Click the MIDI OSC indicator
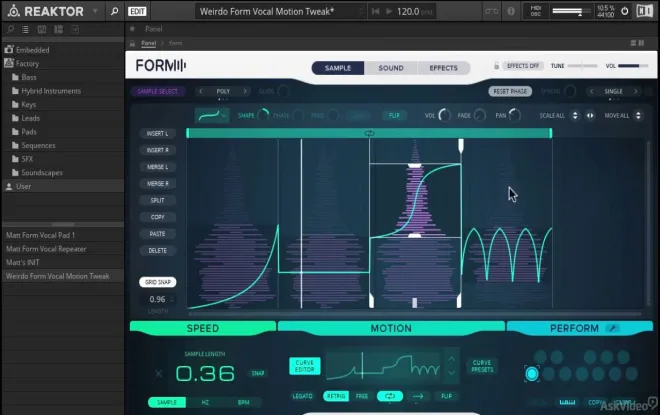Image resolution: width=660 pixels, height=415 pixels. [x=535, y=11]
